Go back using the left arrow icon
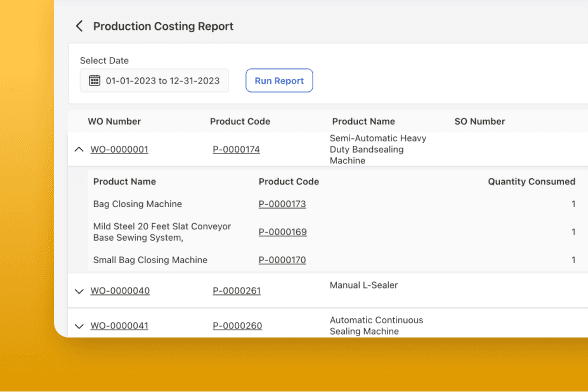The image size is (588, 392). pyautogui.click(x=79, y=26)
